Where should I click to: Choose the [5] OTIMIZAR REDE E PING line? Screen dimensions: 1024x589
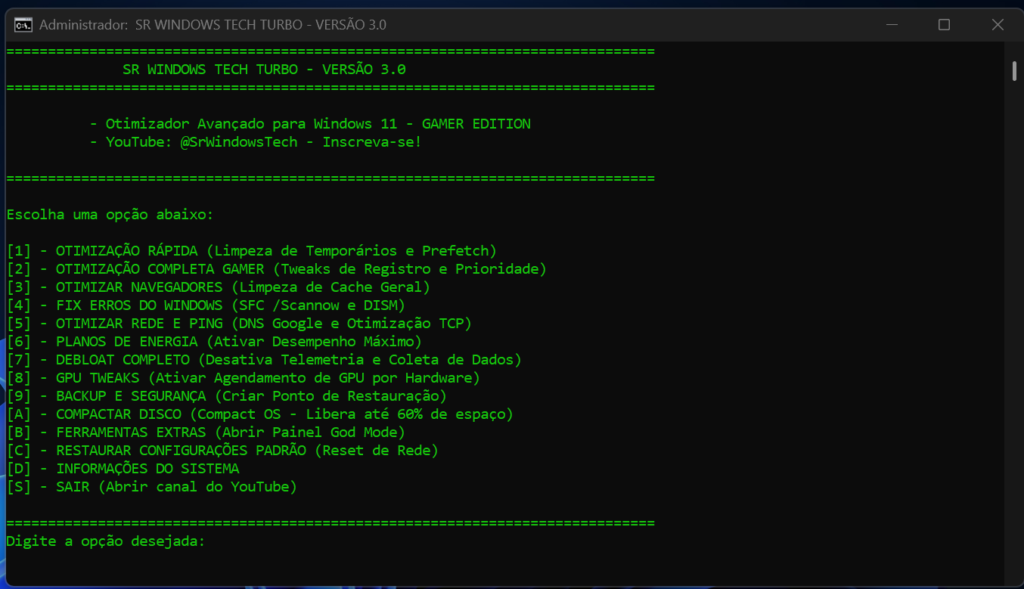point(239,323)
